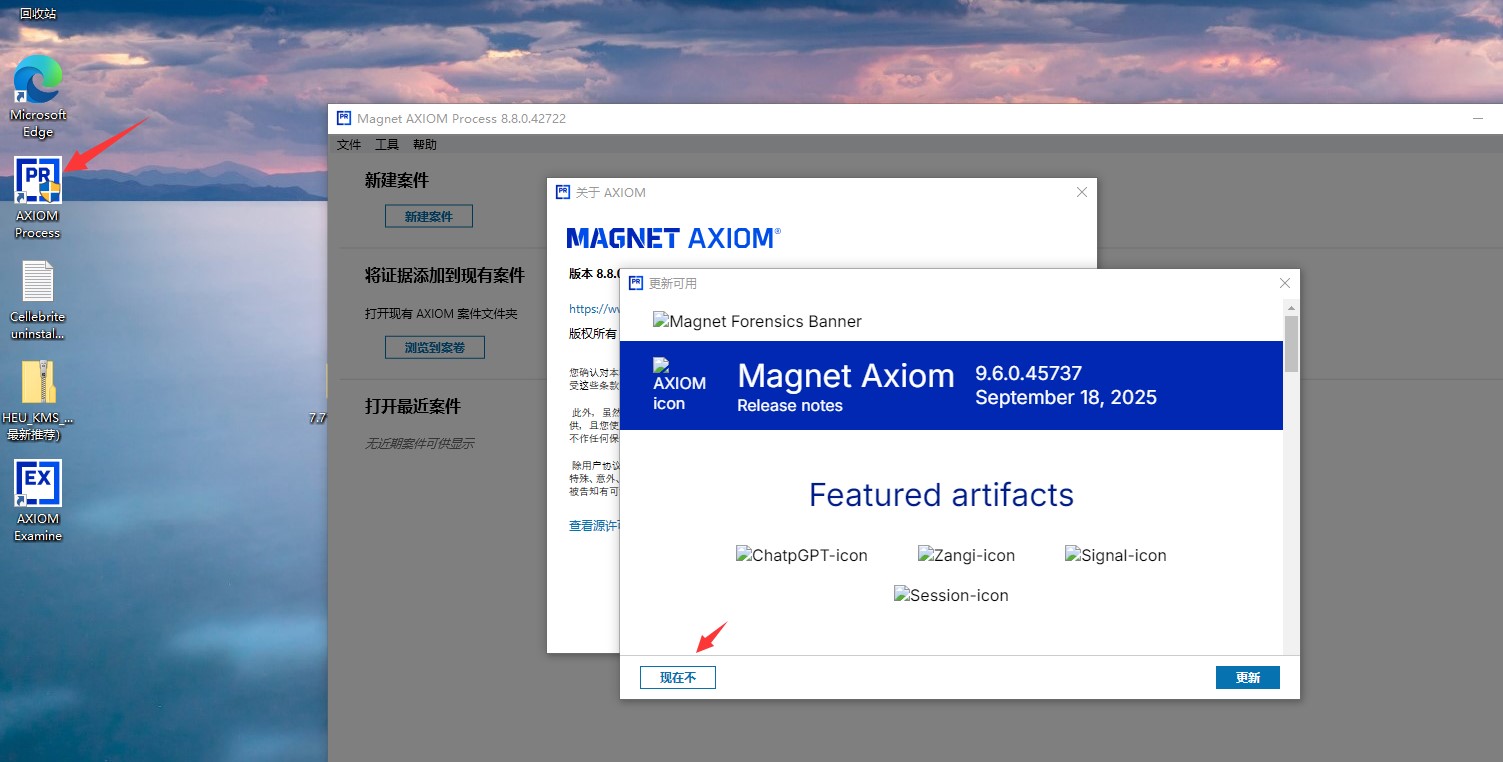1503x762 pixels.
Task: Click the 无近期案件可供显示 message
Action: click(x=419, y=443)
